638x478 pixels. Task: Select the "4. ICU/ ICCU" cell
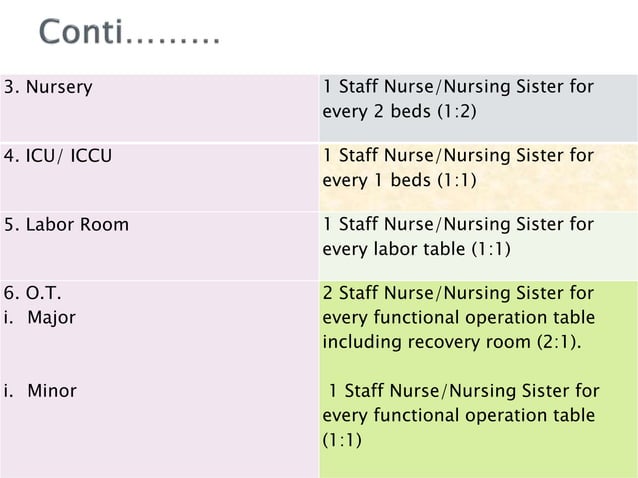tap(58, 156)
